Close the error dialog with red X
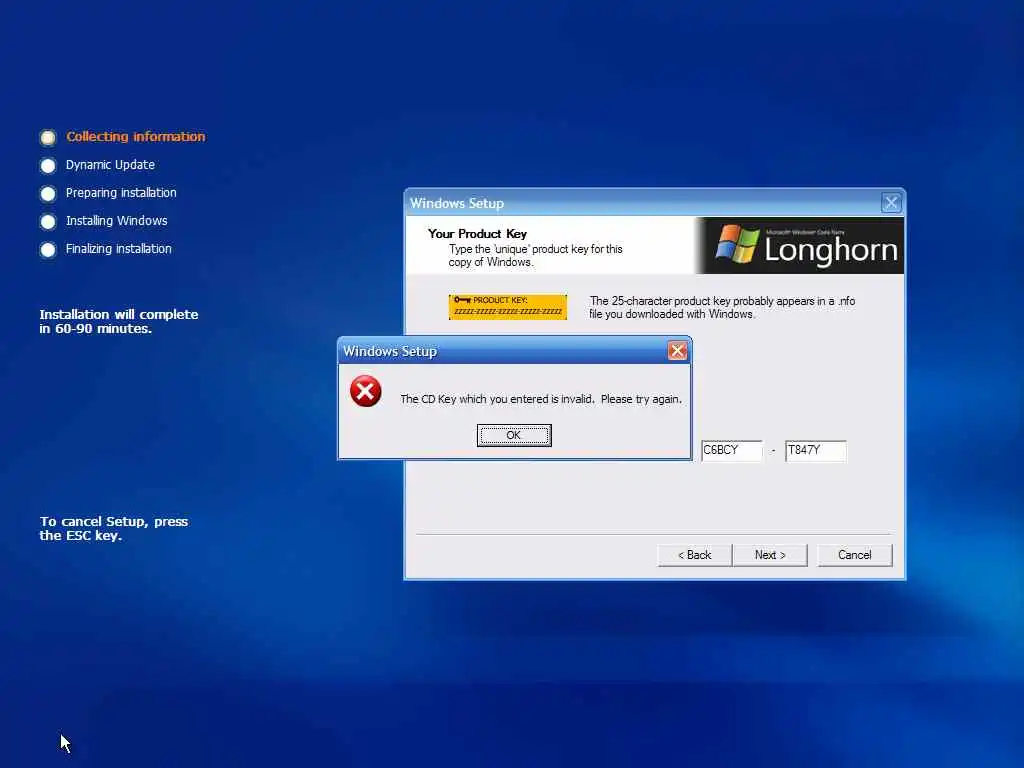This screenshot has height=768, width=1024. [677, 351]
